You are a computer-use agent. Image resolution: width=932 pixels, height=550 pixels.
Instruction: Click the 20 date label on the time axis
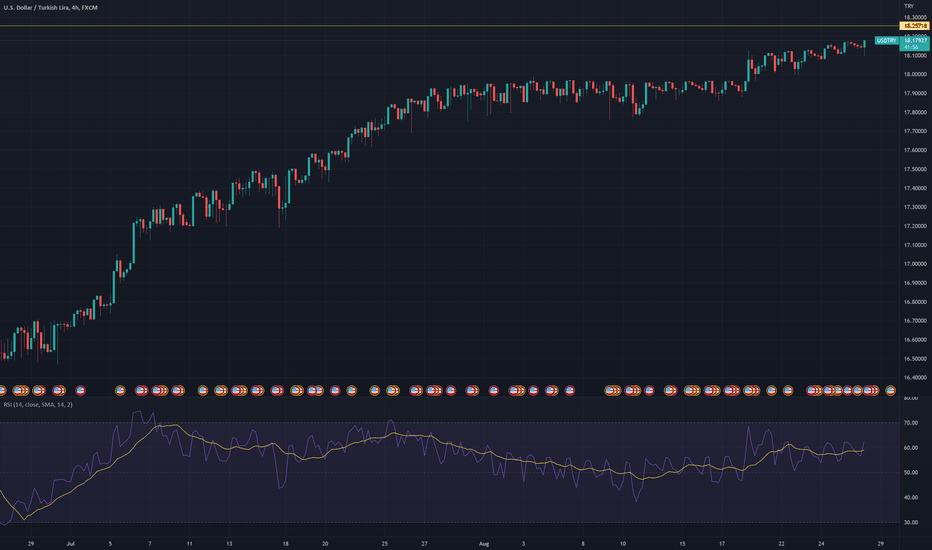325,544
